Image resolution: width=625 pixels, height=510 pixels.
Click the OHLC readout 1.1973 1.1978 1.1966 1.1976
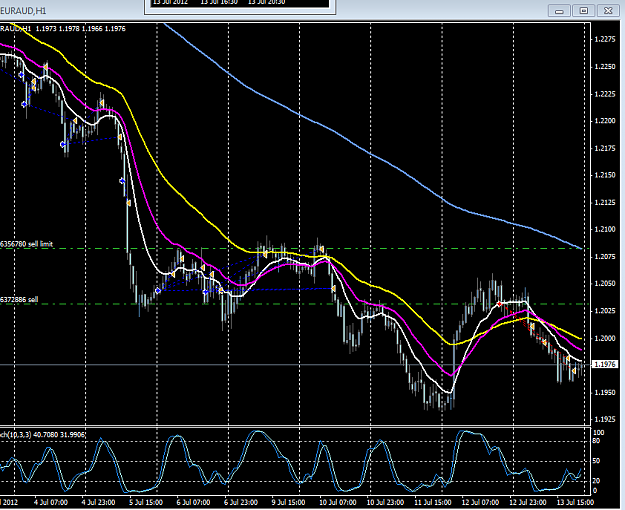click(x=81, y=29)
